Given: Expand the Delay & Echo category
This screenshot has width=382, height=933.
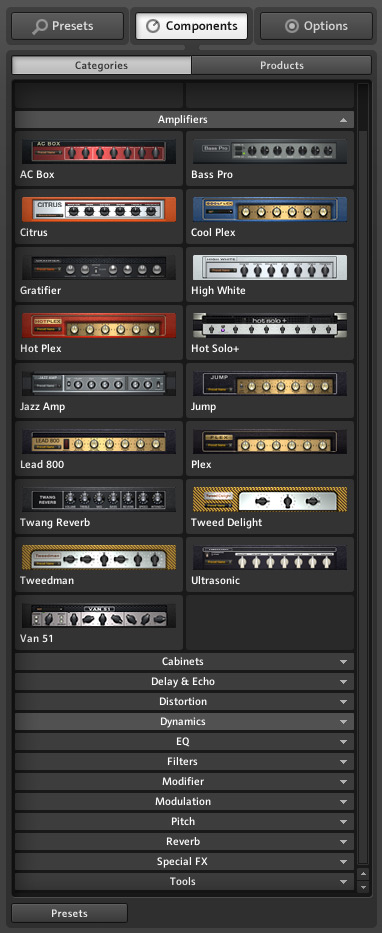Looking at the screenshot, I should click(x=184, y=682).
